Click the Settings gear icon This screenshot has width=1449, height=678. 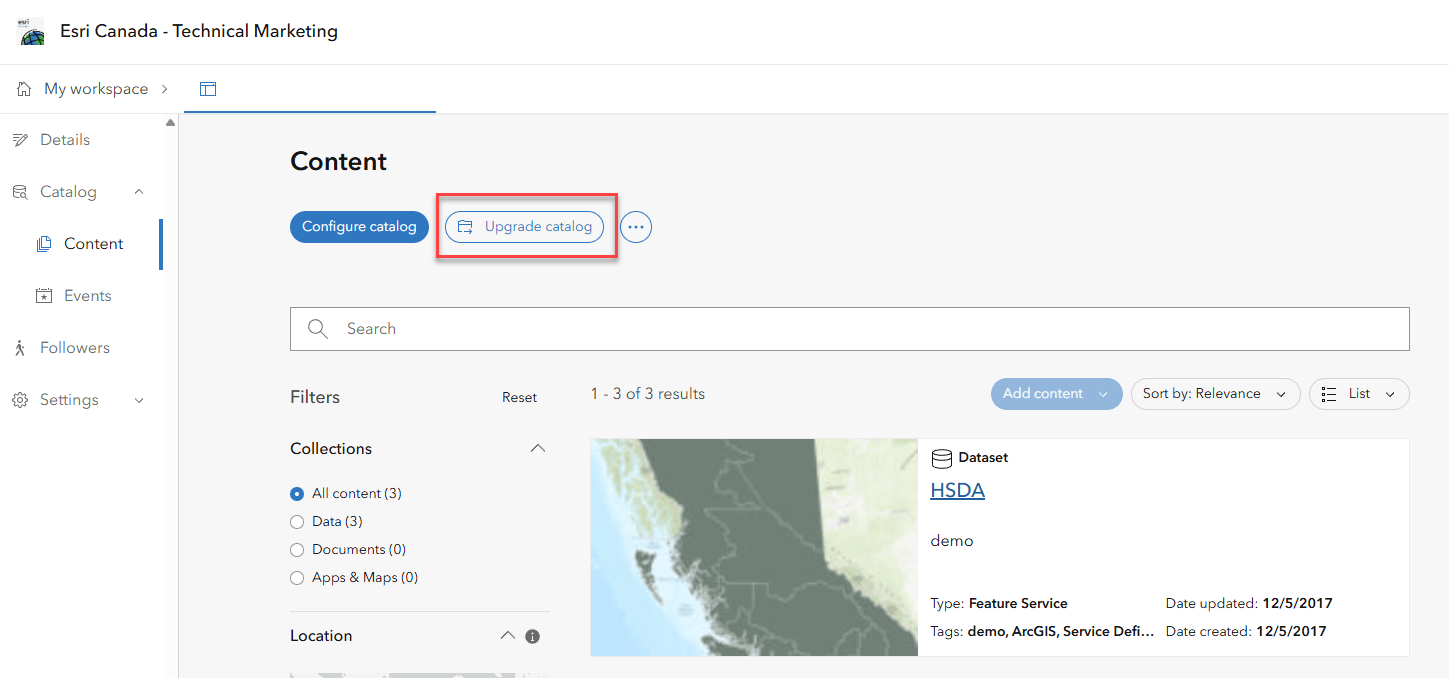point(20,400)
